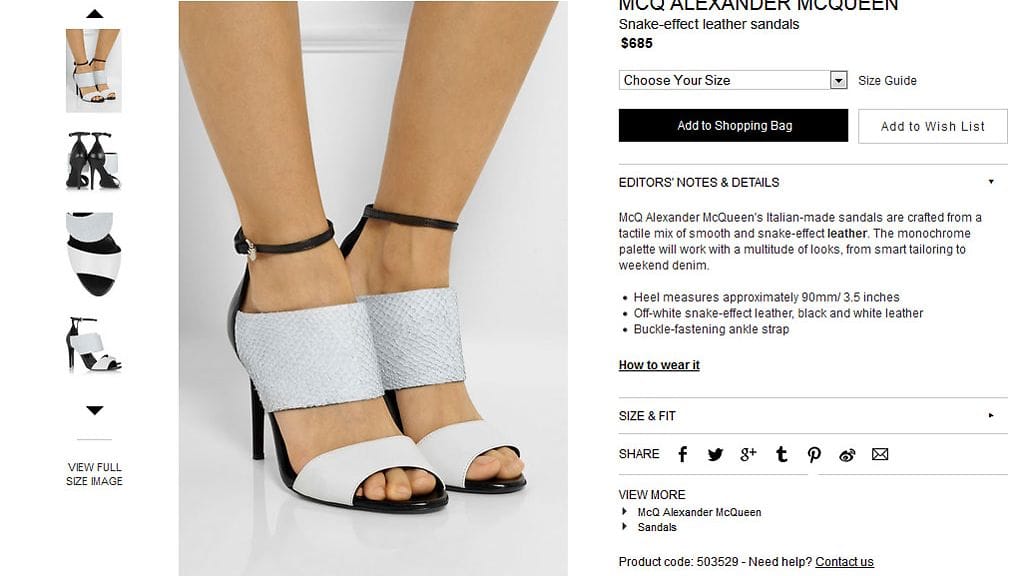The image size is (1024, 576).
Task: View full size image
Action: tap(94, 474)
